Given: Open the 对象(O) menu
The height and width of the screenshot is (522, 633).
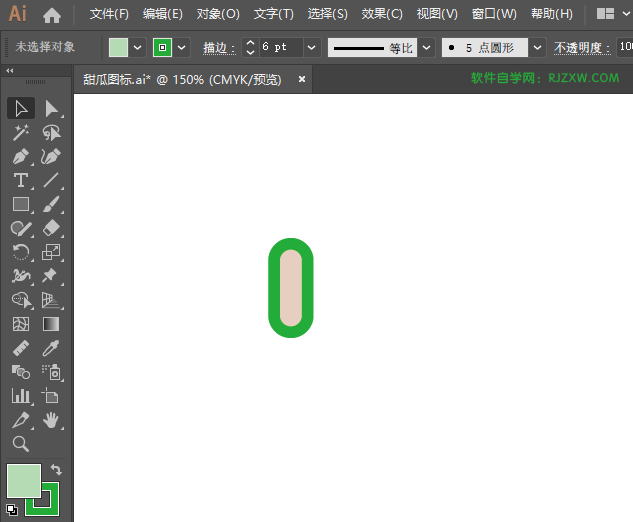Looking at the screenshot, I should point(218,14).
